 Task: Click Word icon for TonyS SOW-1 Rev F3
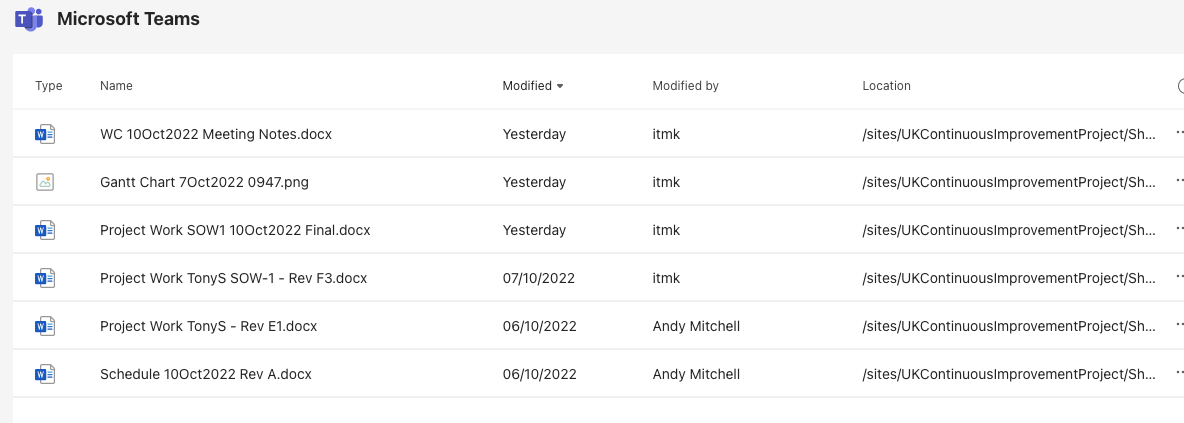click(x=45, y=278)
